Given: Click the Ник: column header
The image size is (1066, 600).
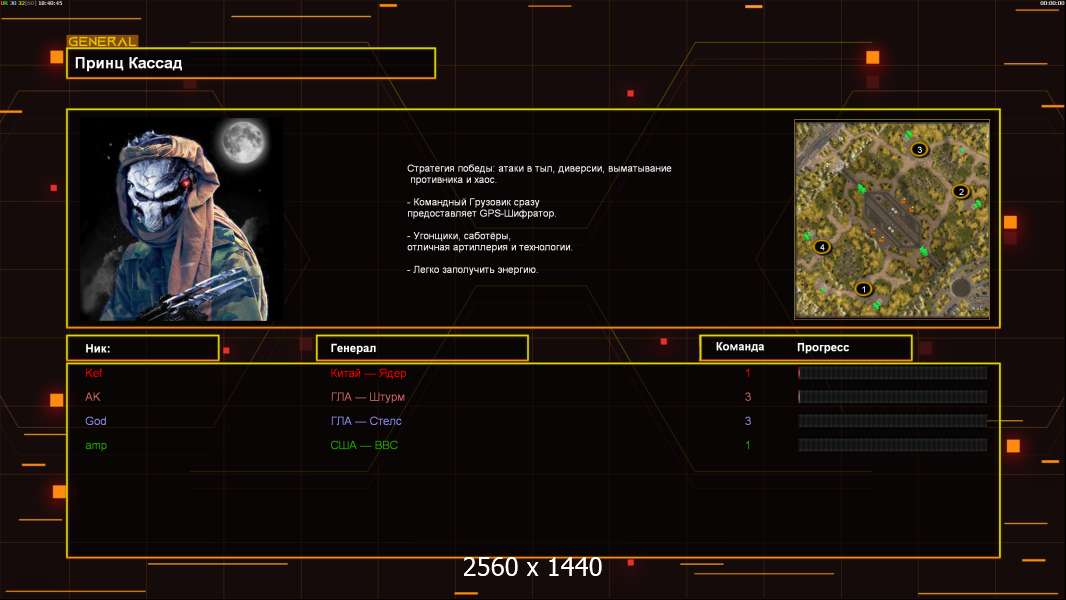Looking at the screenshot, I should [142, 348].
